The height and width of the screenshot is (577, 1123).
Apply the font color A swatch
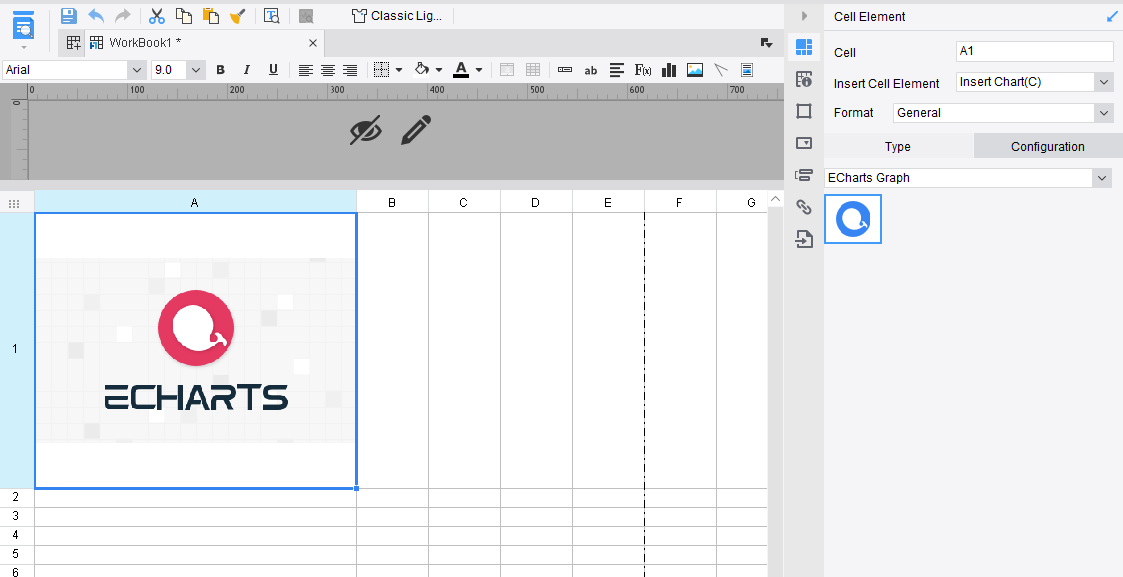point(461,69)
